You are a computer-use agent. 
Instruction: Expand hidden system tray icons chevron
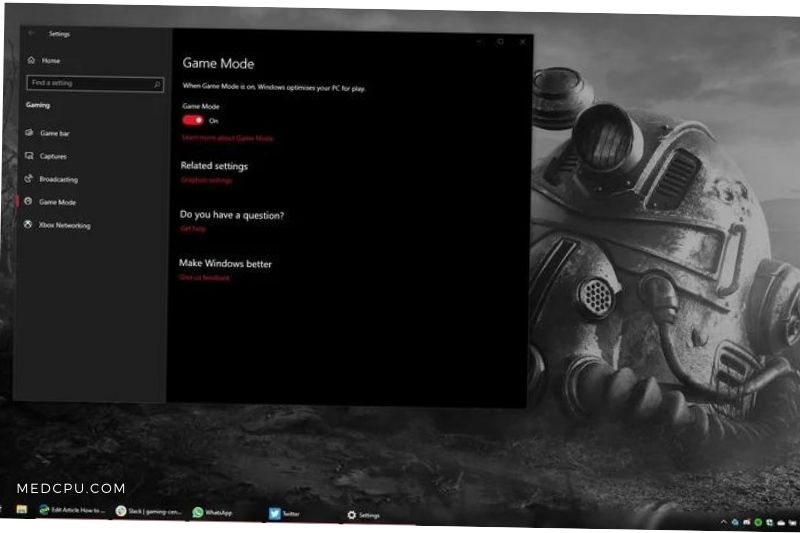pos(723,522)
